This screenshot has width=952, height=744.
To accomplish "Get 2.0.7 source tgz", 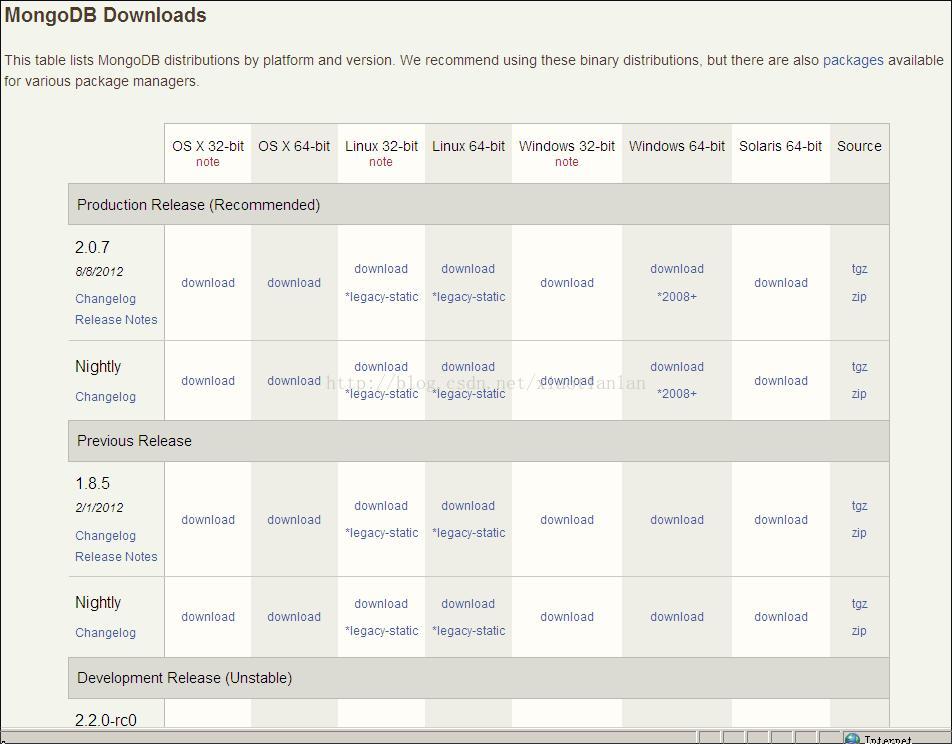I will 859,269.
